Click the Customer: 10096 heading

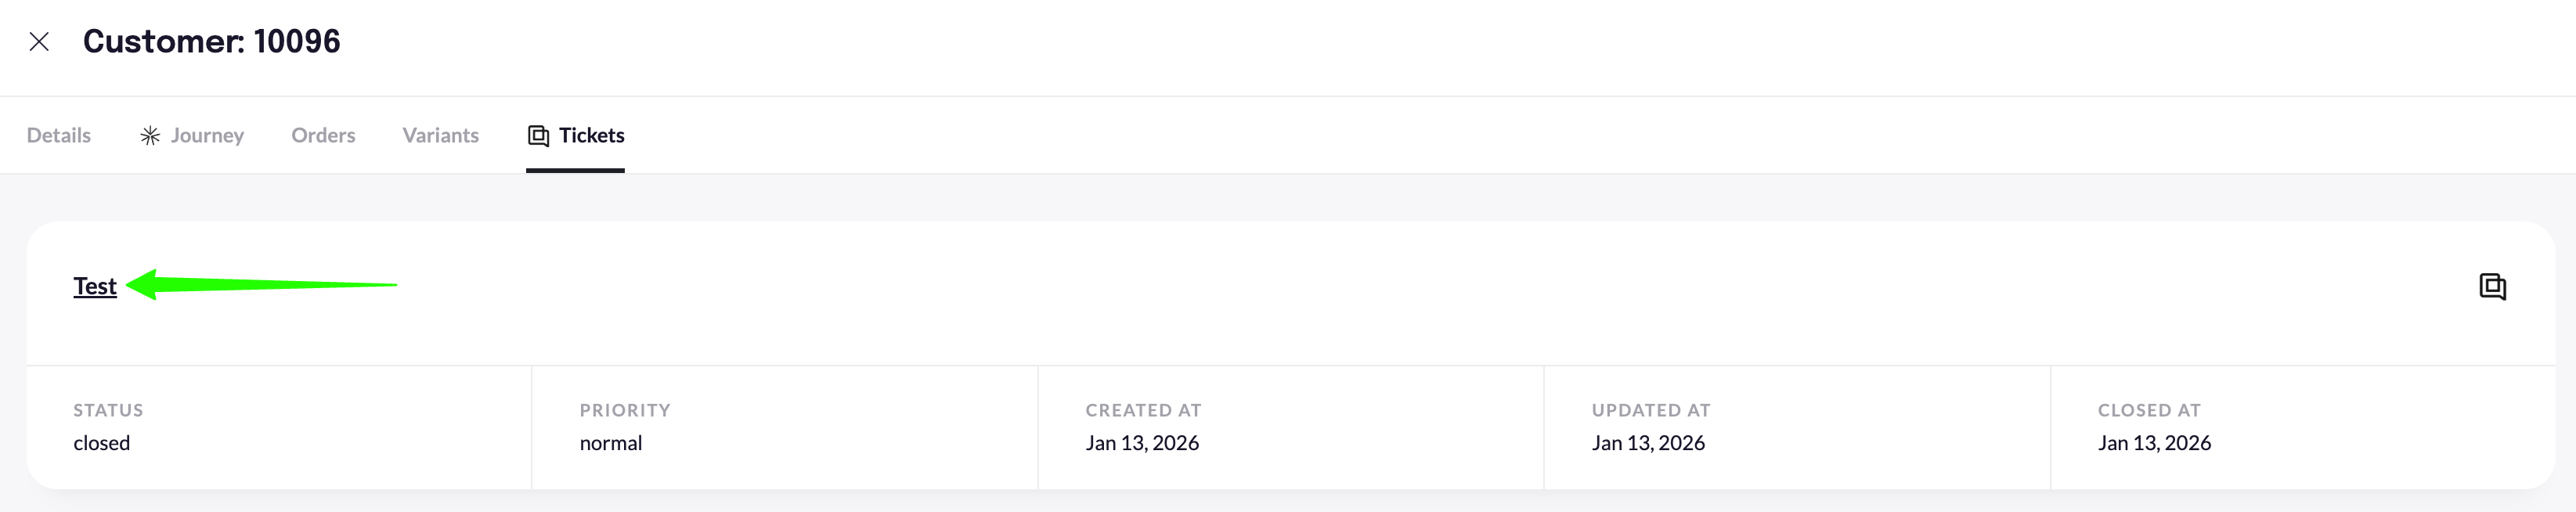(211, 42)
